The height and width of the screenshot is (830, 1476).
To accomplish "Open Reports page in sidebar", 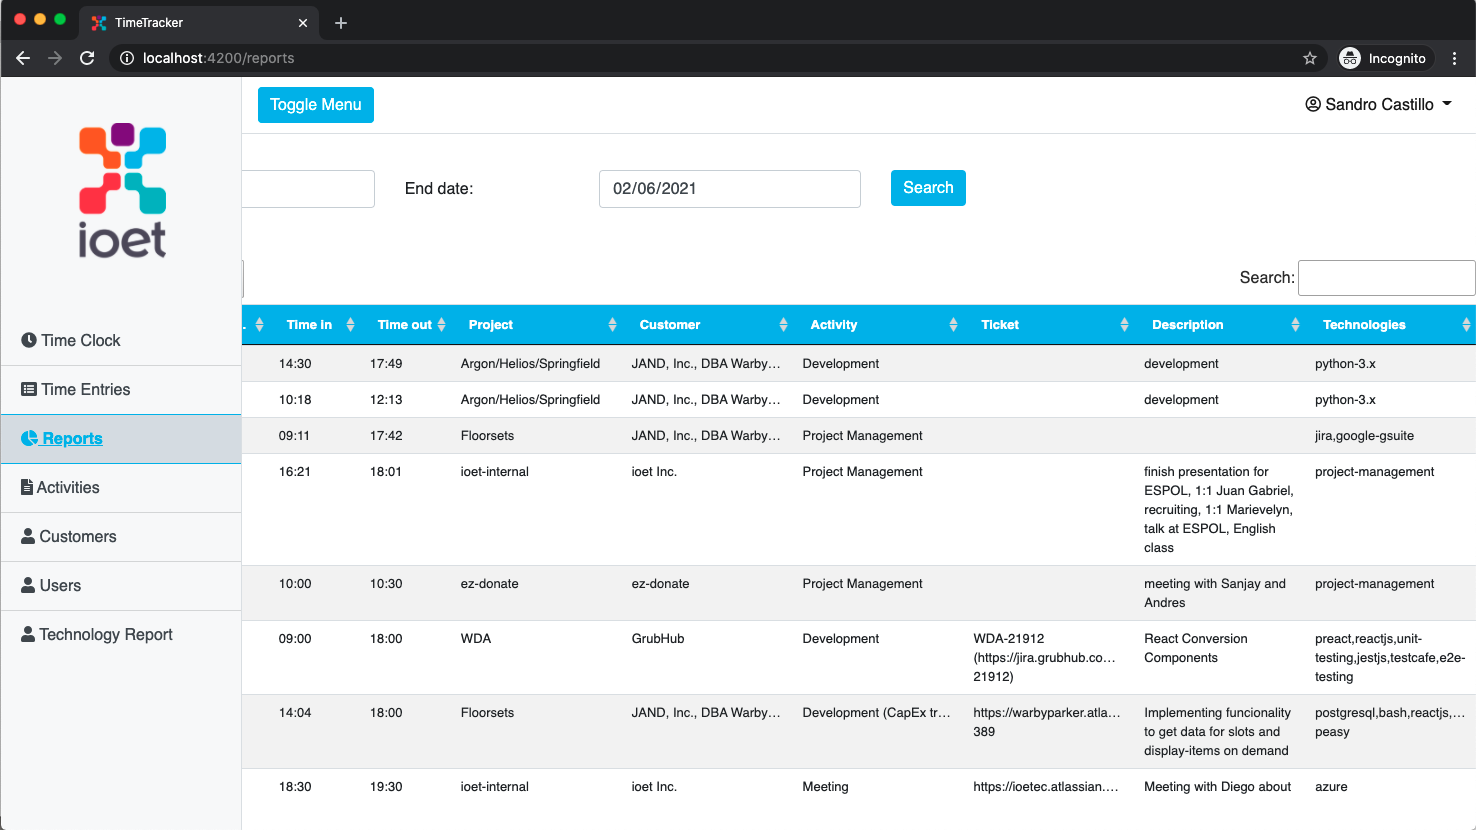I will click(x=121, y=438).
